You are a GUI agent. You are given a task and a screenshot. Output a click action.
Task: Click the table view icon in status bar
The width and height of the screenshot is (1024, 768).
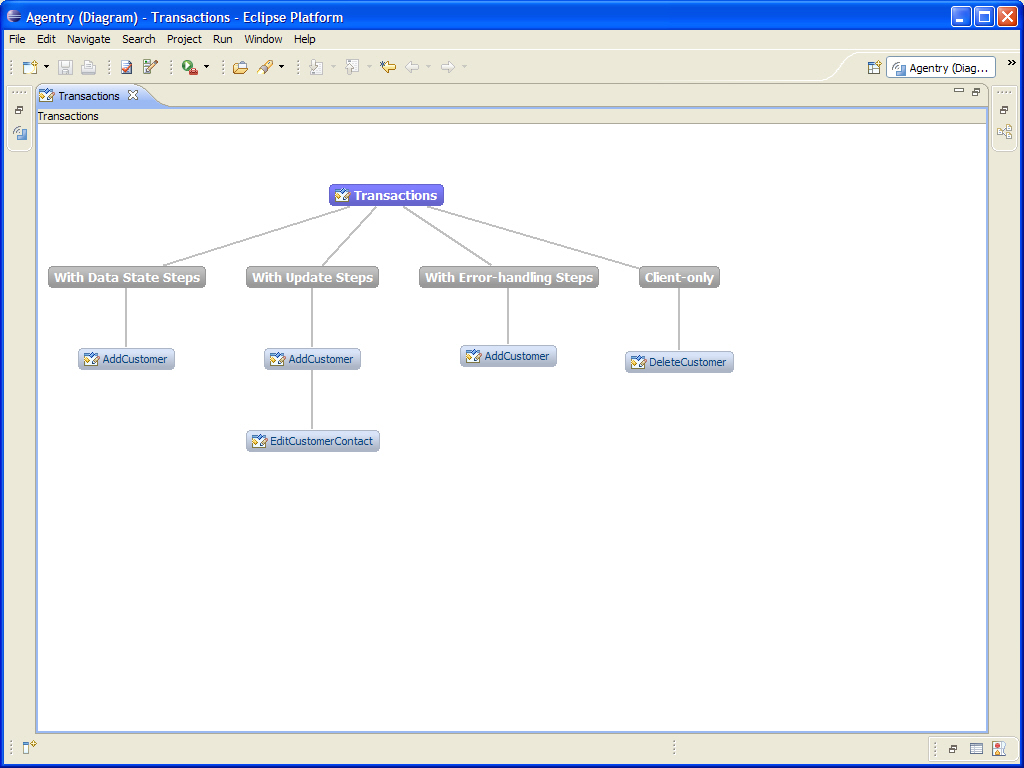[x=976, y=749]
